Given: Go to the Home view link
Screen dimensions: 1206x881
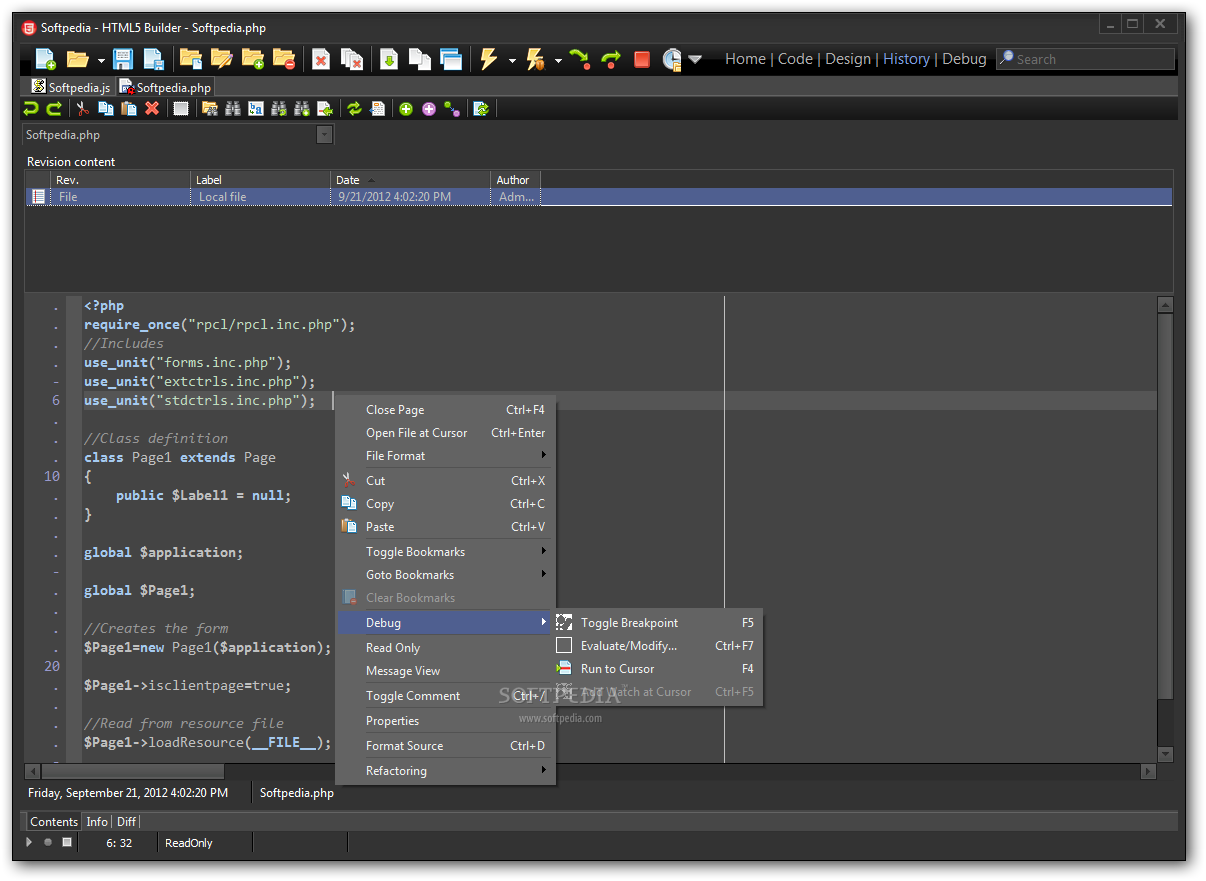Looking at the screenshot, I should [745, 59].
